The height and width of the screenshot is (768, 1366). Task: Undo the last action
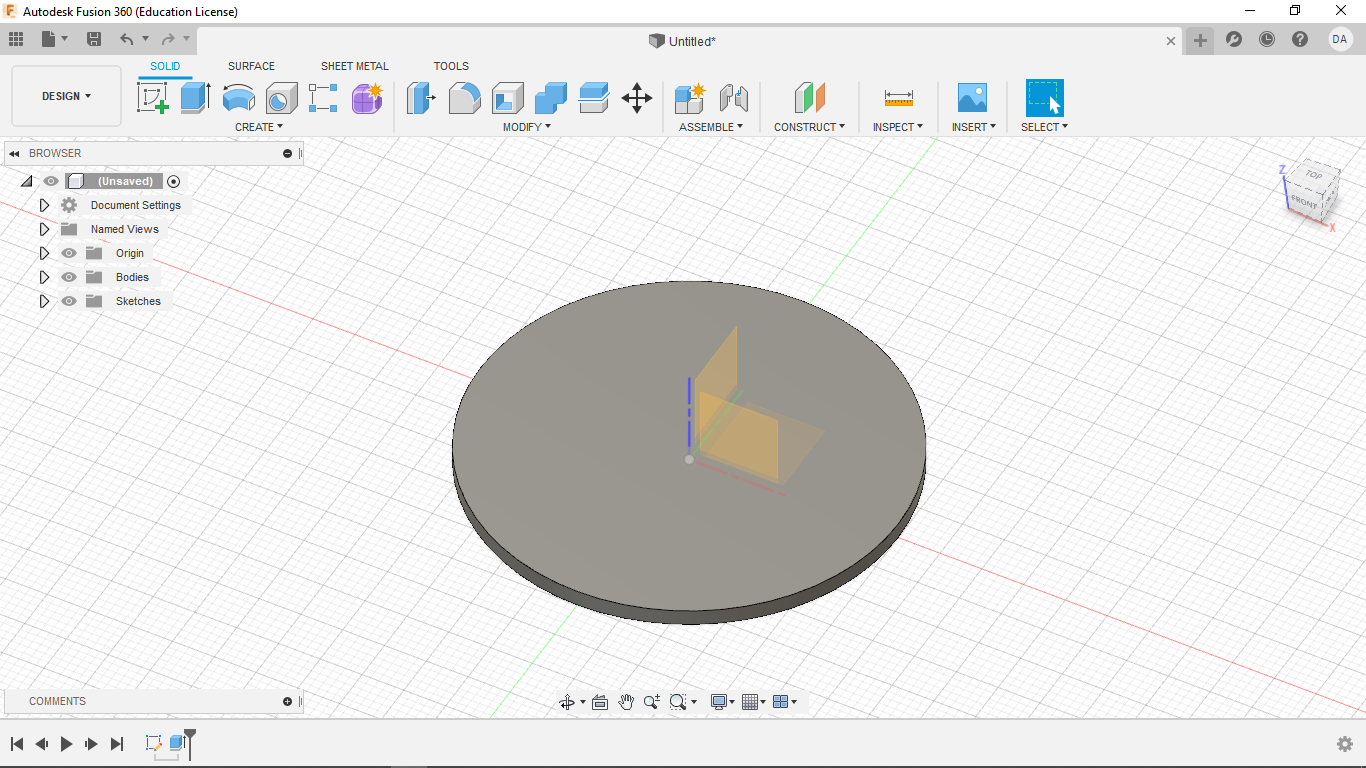pos(127,39)
